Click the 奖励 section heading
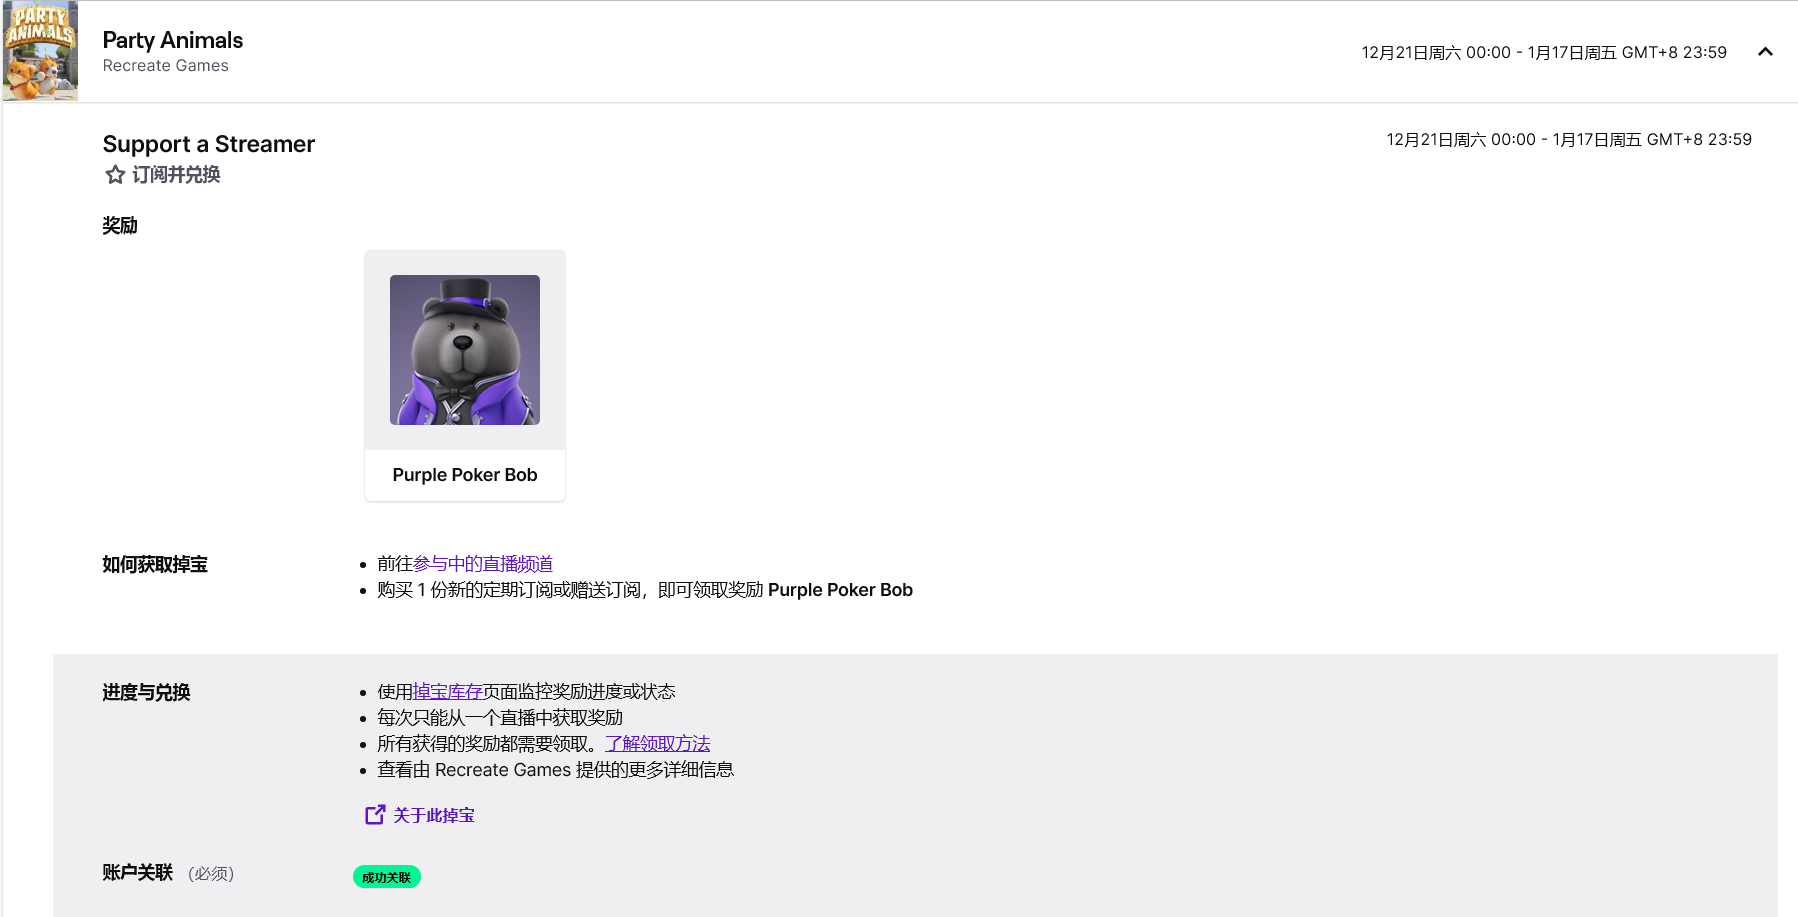This screenshot has width=1798, height=917. coord(120,226)
